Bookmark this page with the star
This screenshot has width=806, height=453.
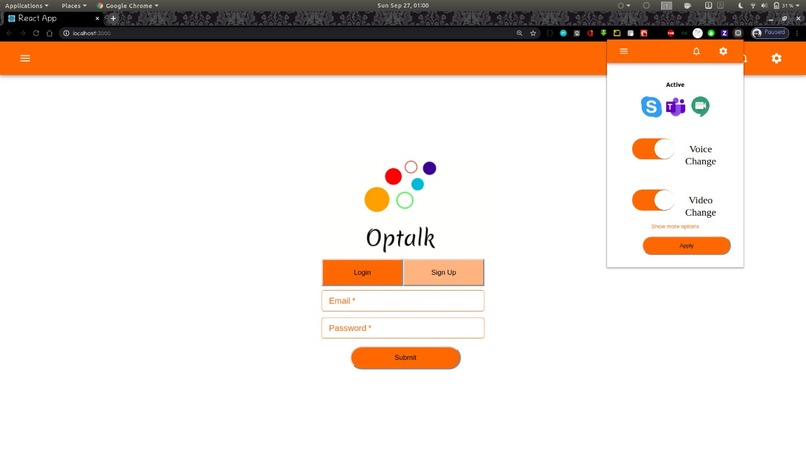click(x=533, y=33)
